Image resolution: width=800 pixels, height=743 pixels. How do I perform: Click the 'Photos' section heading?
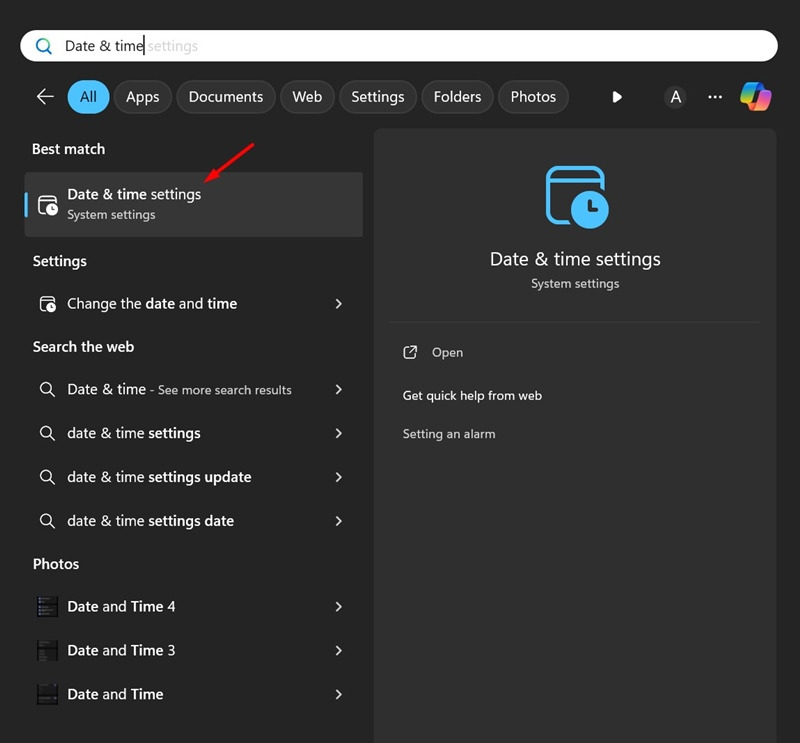tap(56, 564)
